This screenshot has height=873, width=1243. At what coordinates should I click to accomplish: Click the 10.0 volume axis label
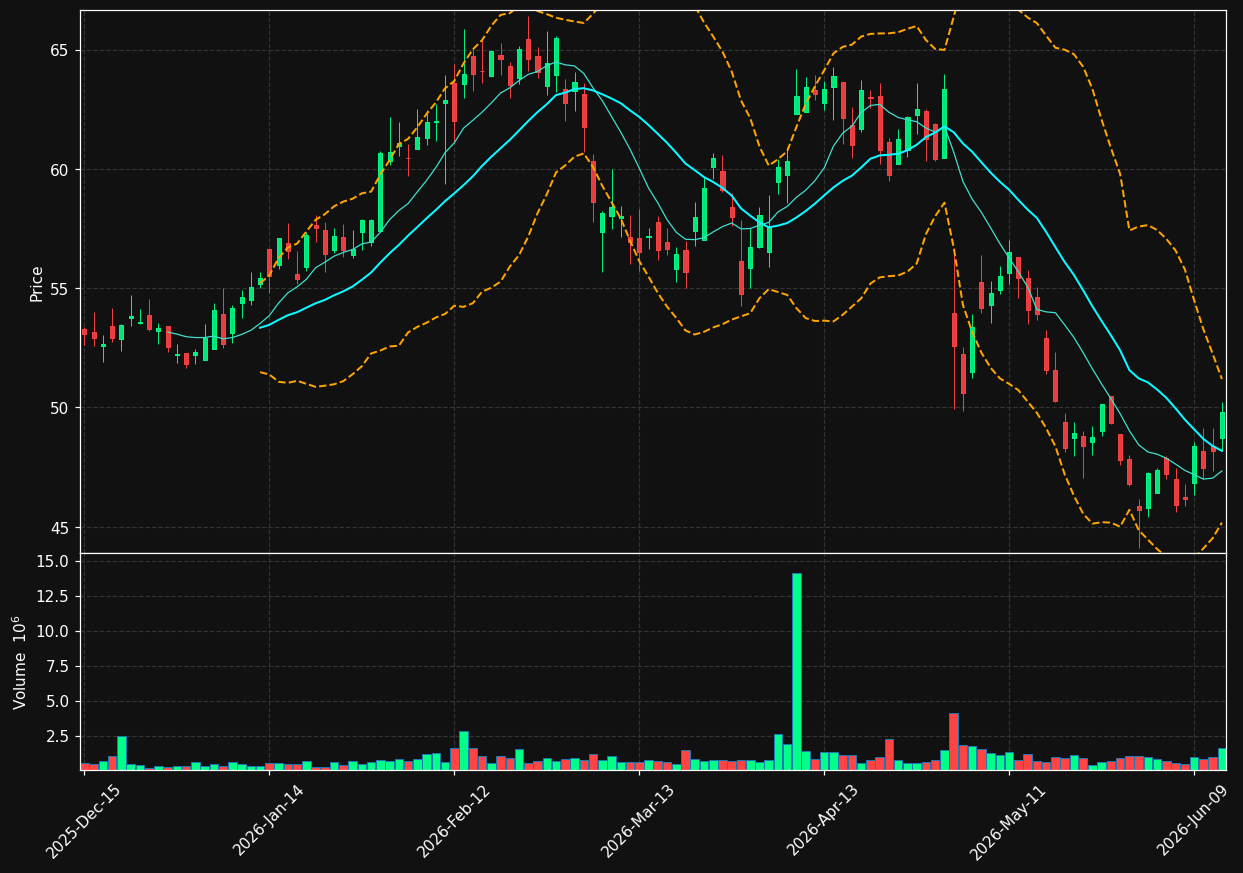(x=55, y=632)
